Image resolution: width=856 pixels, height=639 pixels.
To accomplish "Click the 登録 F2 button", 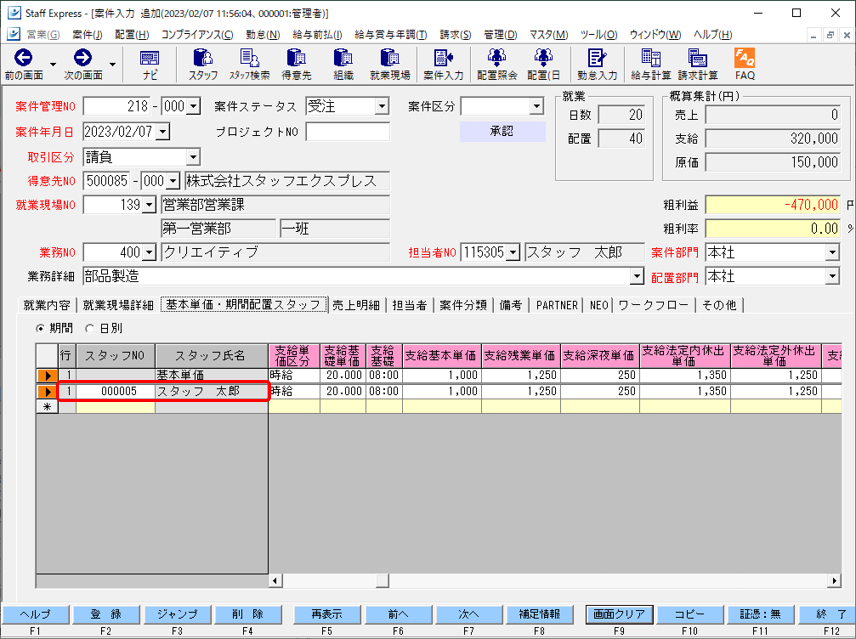I will tap(106, 614).
